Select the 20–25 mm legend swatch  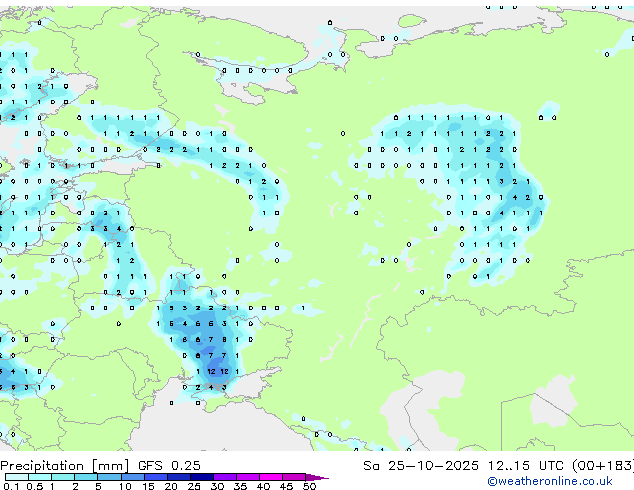[178, 477]
